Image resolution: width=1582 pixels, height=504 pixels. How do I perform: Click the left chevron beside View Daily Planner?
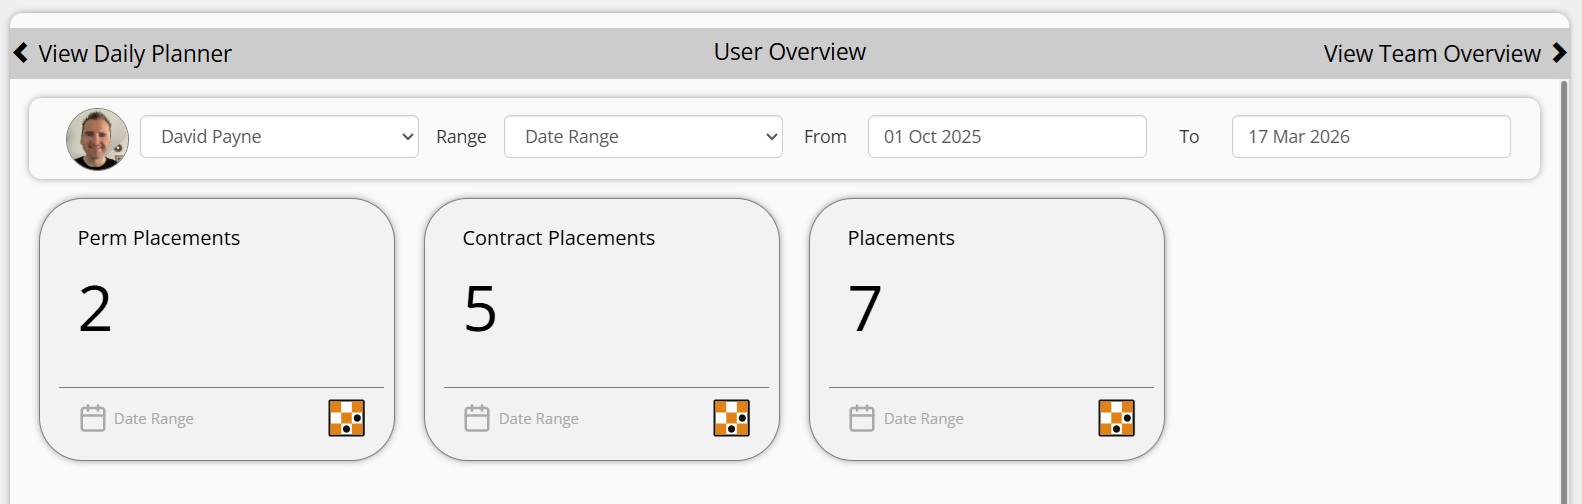20,53
